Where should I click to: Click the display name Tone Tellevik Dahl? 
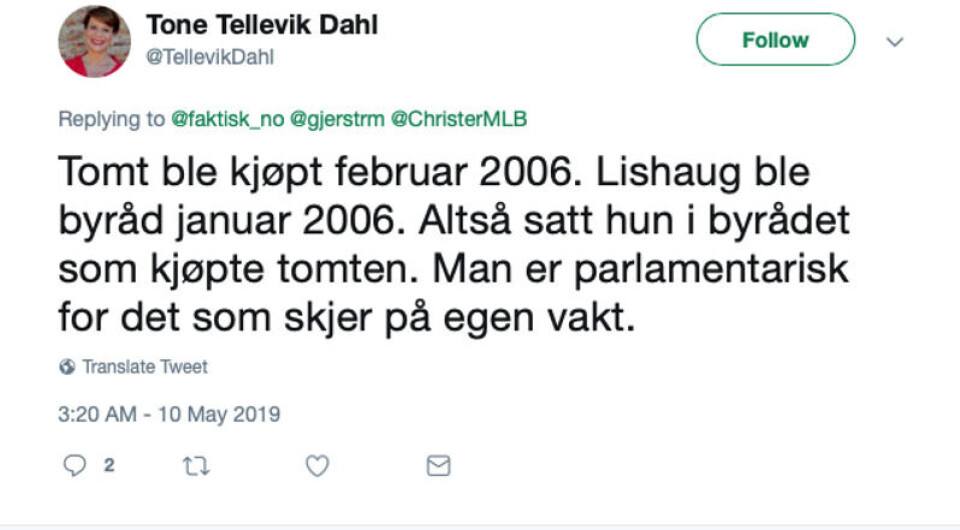[262, 26]
